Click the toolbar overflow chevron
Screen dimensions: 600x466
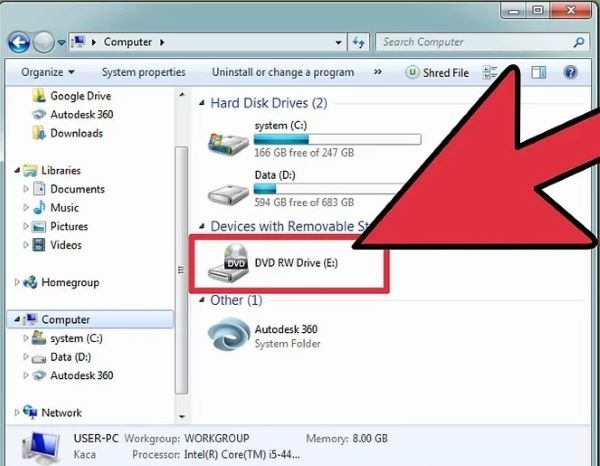click(x=378, y=73)
